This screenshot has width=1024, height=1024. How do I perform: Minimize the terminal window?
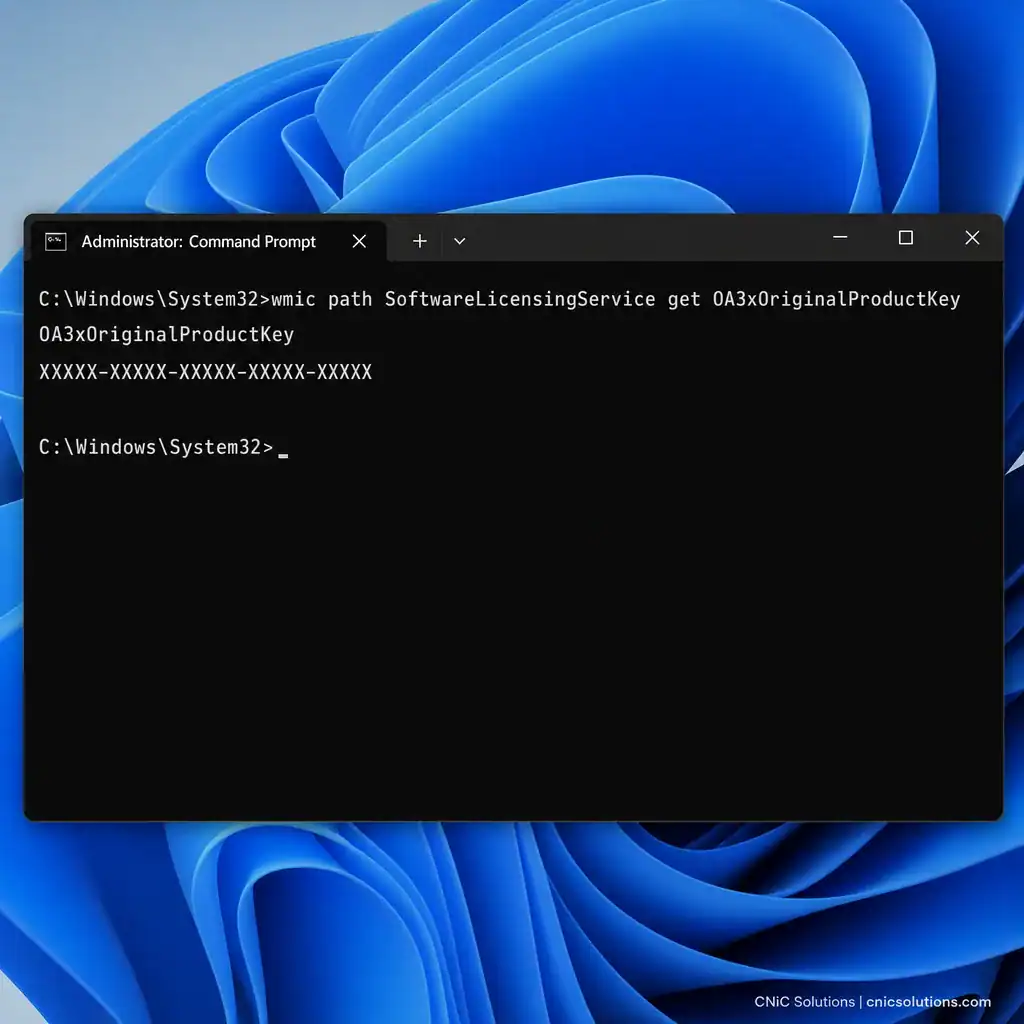point(840,237)
